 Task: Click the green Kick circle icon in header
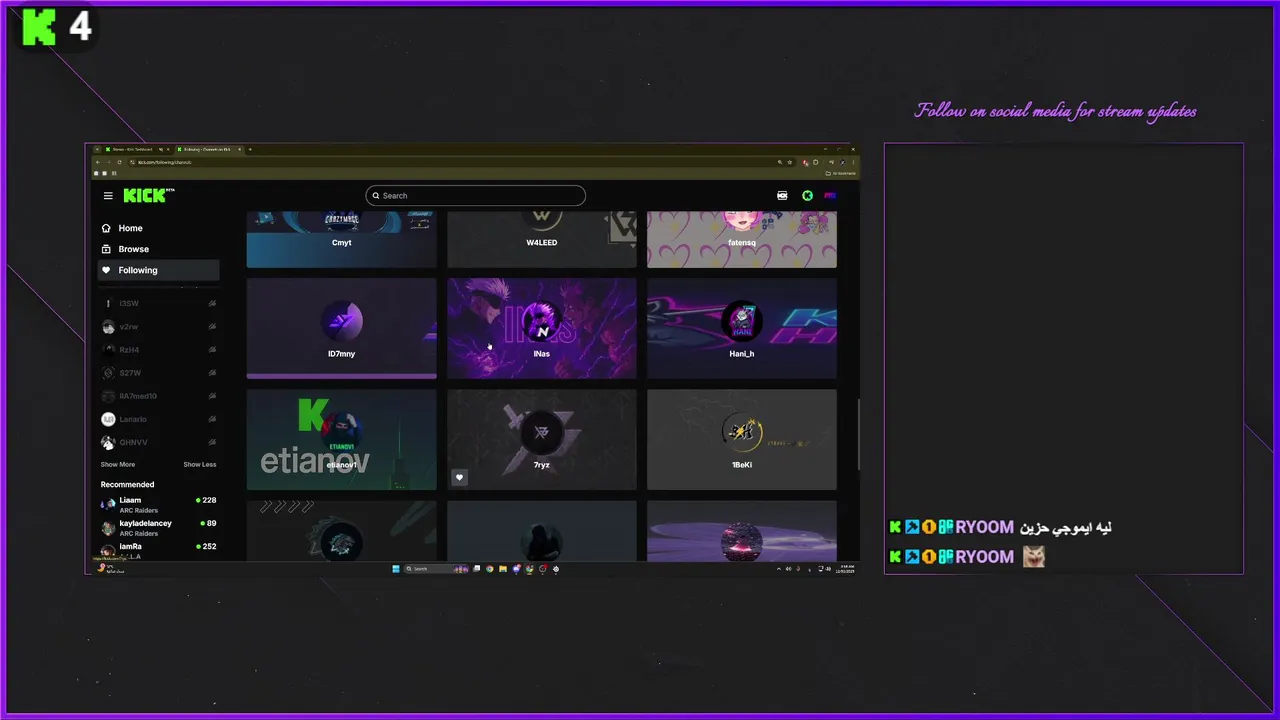808,196
